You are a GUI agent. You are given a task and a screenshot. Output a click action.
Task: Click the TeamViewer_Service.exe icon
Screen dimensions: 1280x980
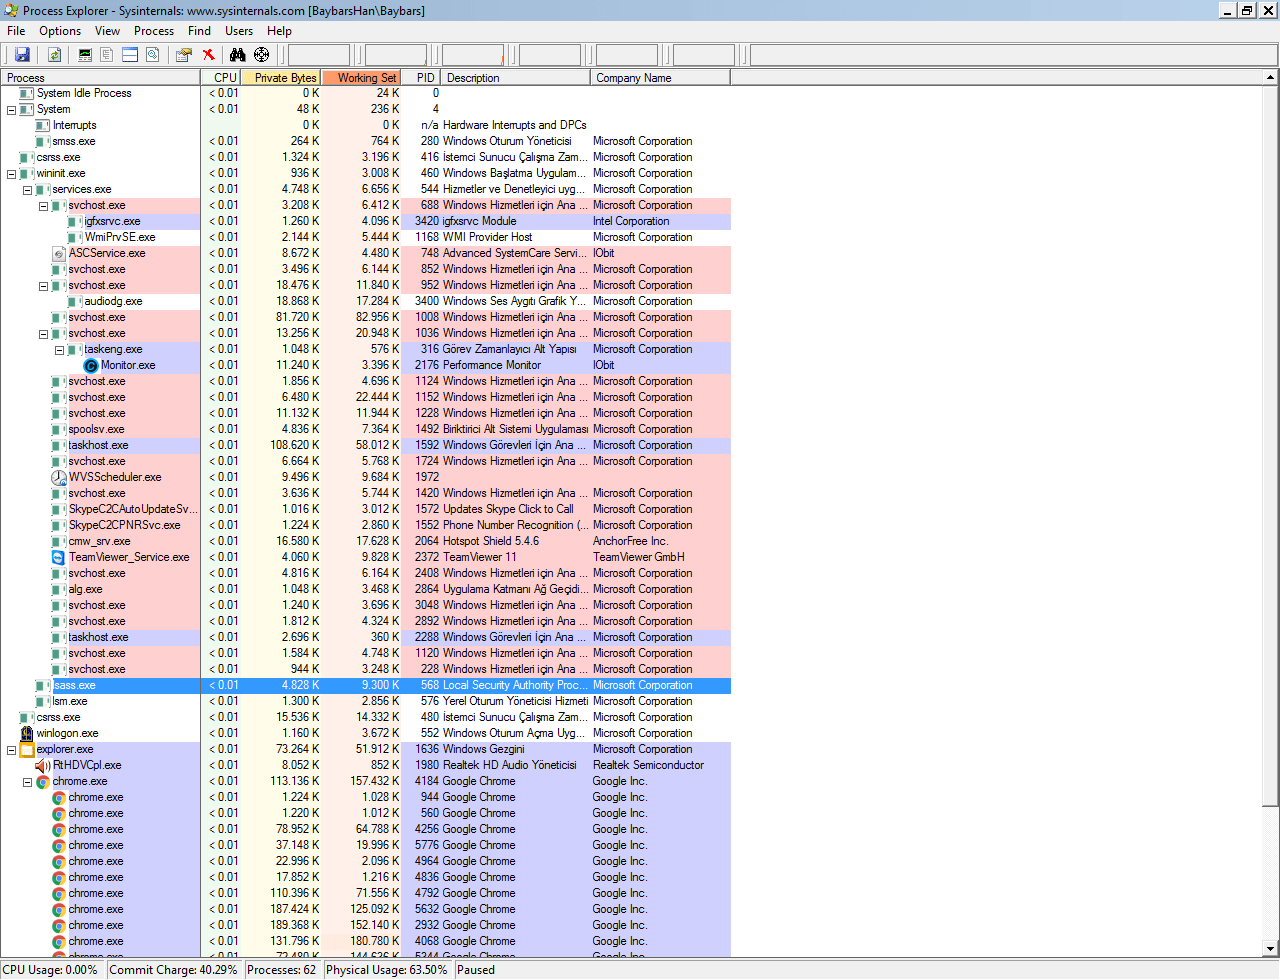[x=59, y=557]
